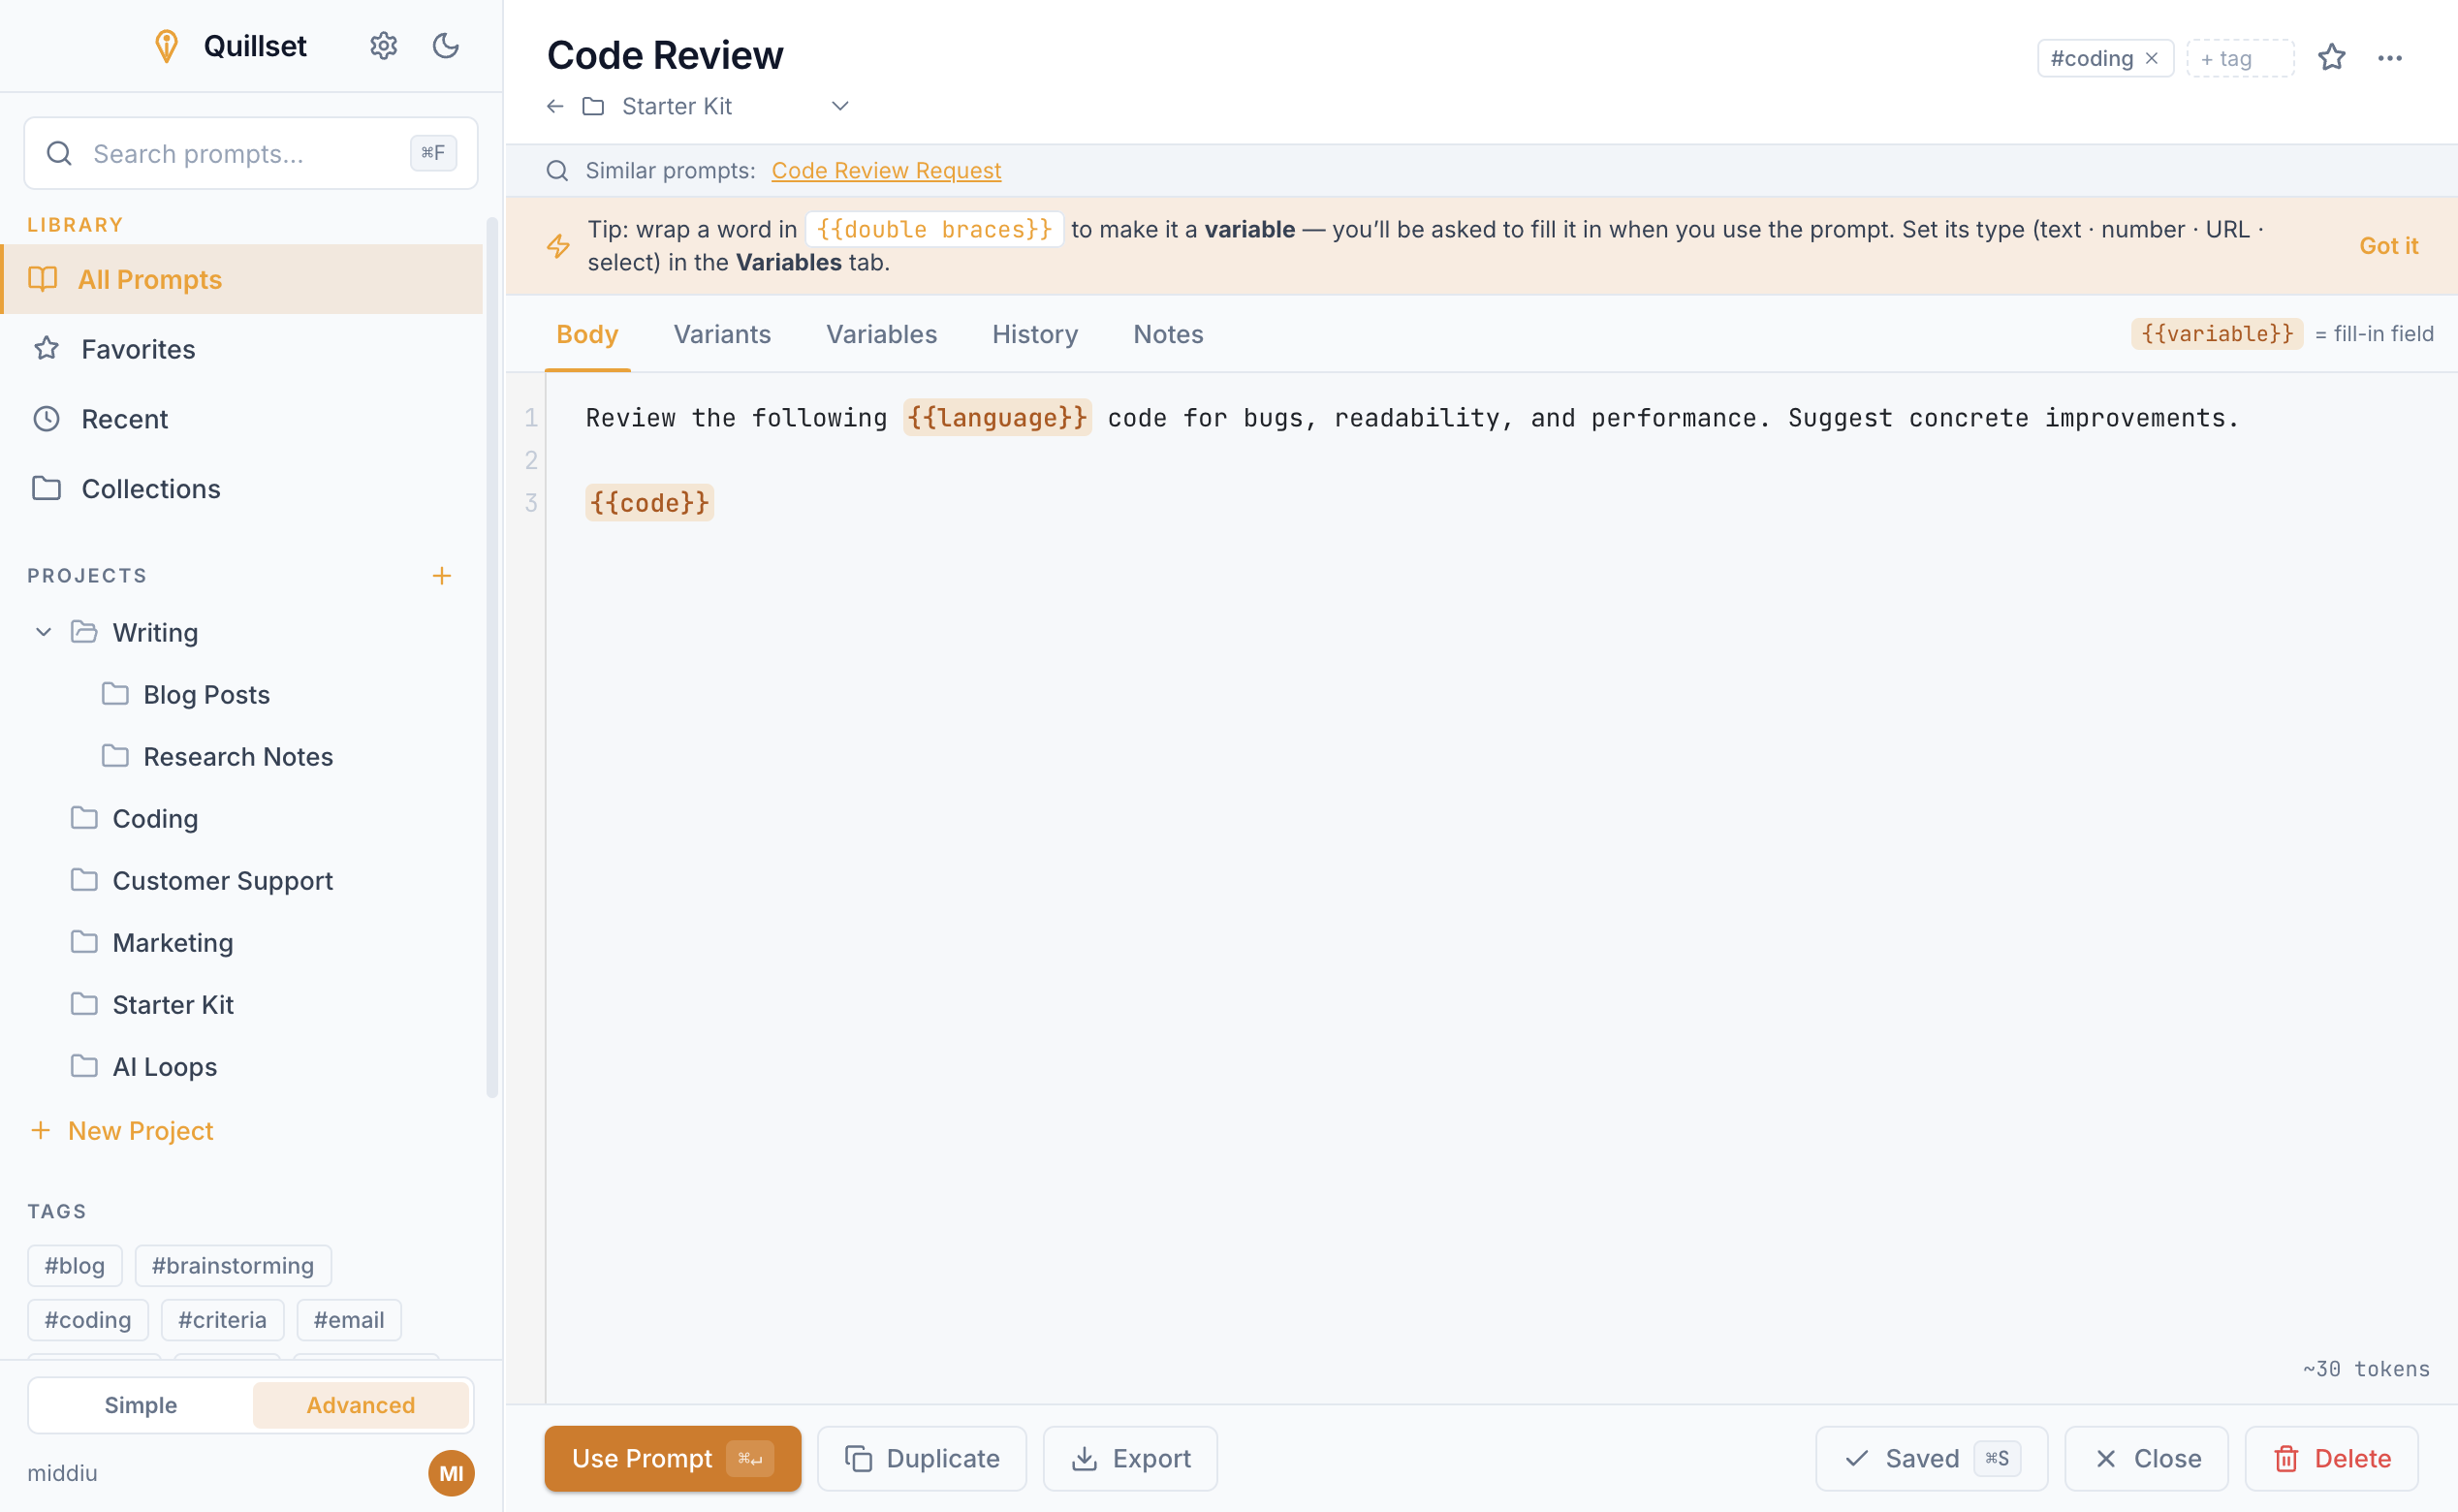
Task: Click the Use Prompt button
Action: [673, 1458]
